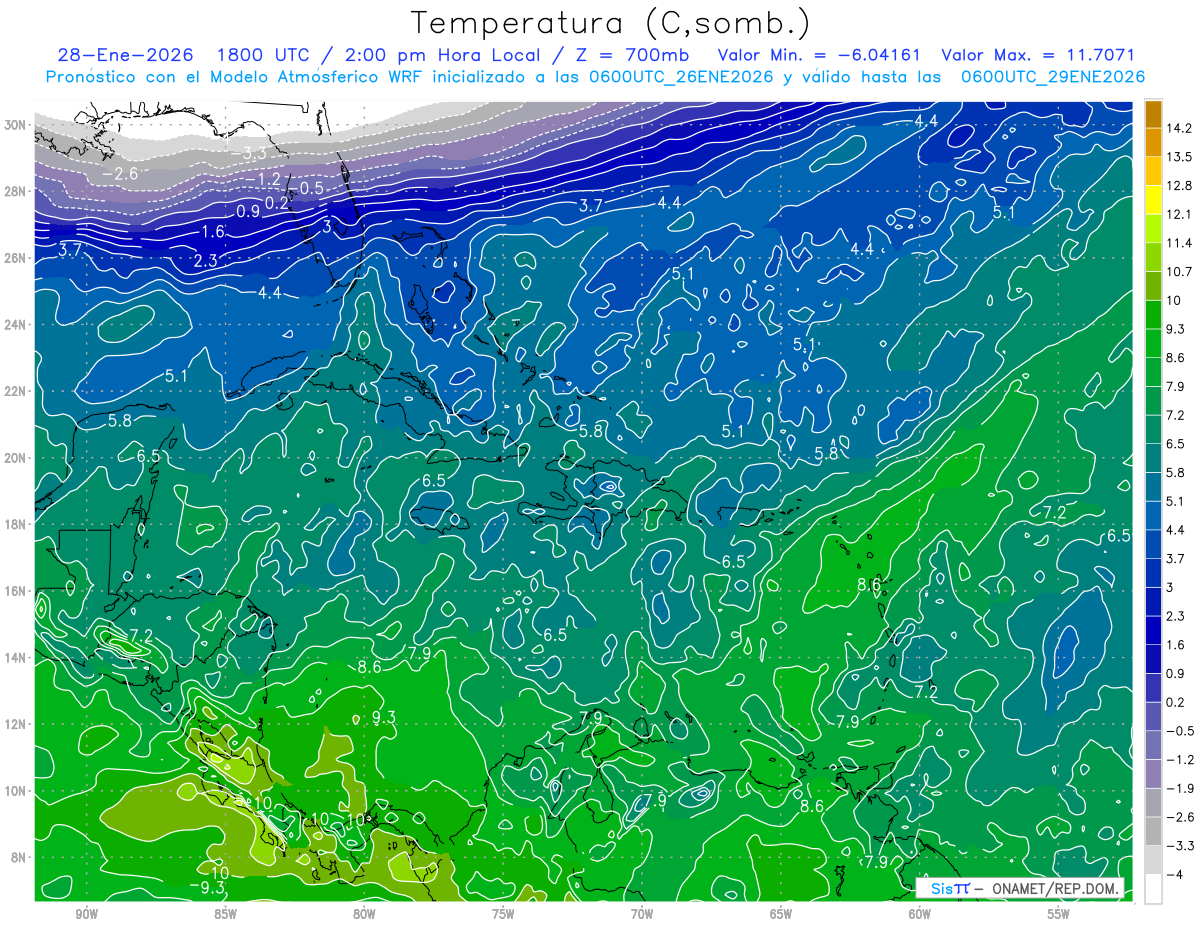1200x927 pixels.
Task: Click the colorbar label '12.1'
Action: 1180,215
